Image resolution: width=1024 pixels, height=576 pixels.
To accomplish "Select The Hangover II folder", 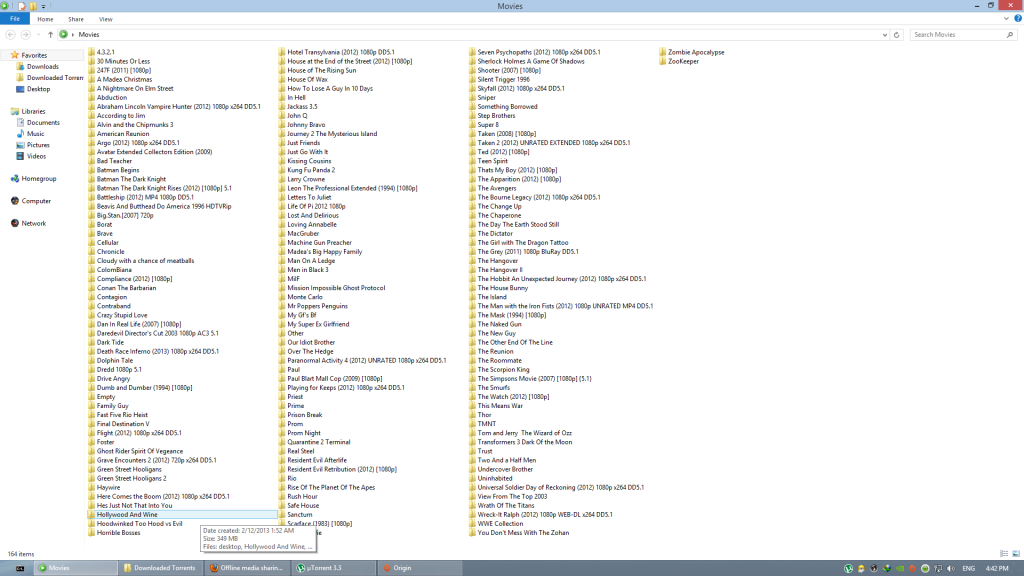I will [x=500, y=270].
